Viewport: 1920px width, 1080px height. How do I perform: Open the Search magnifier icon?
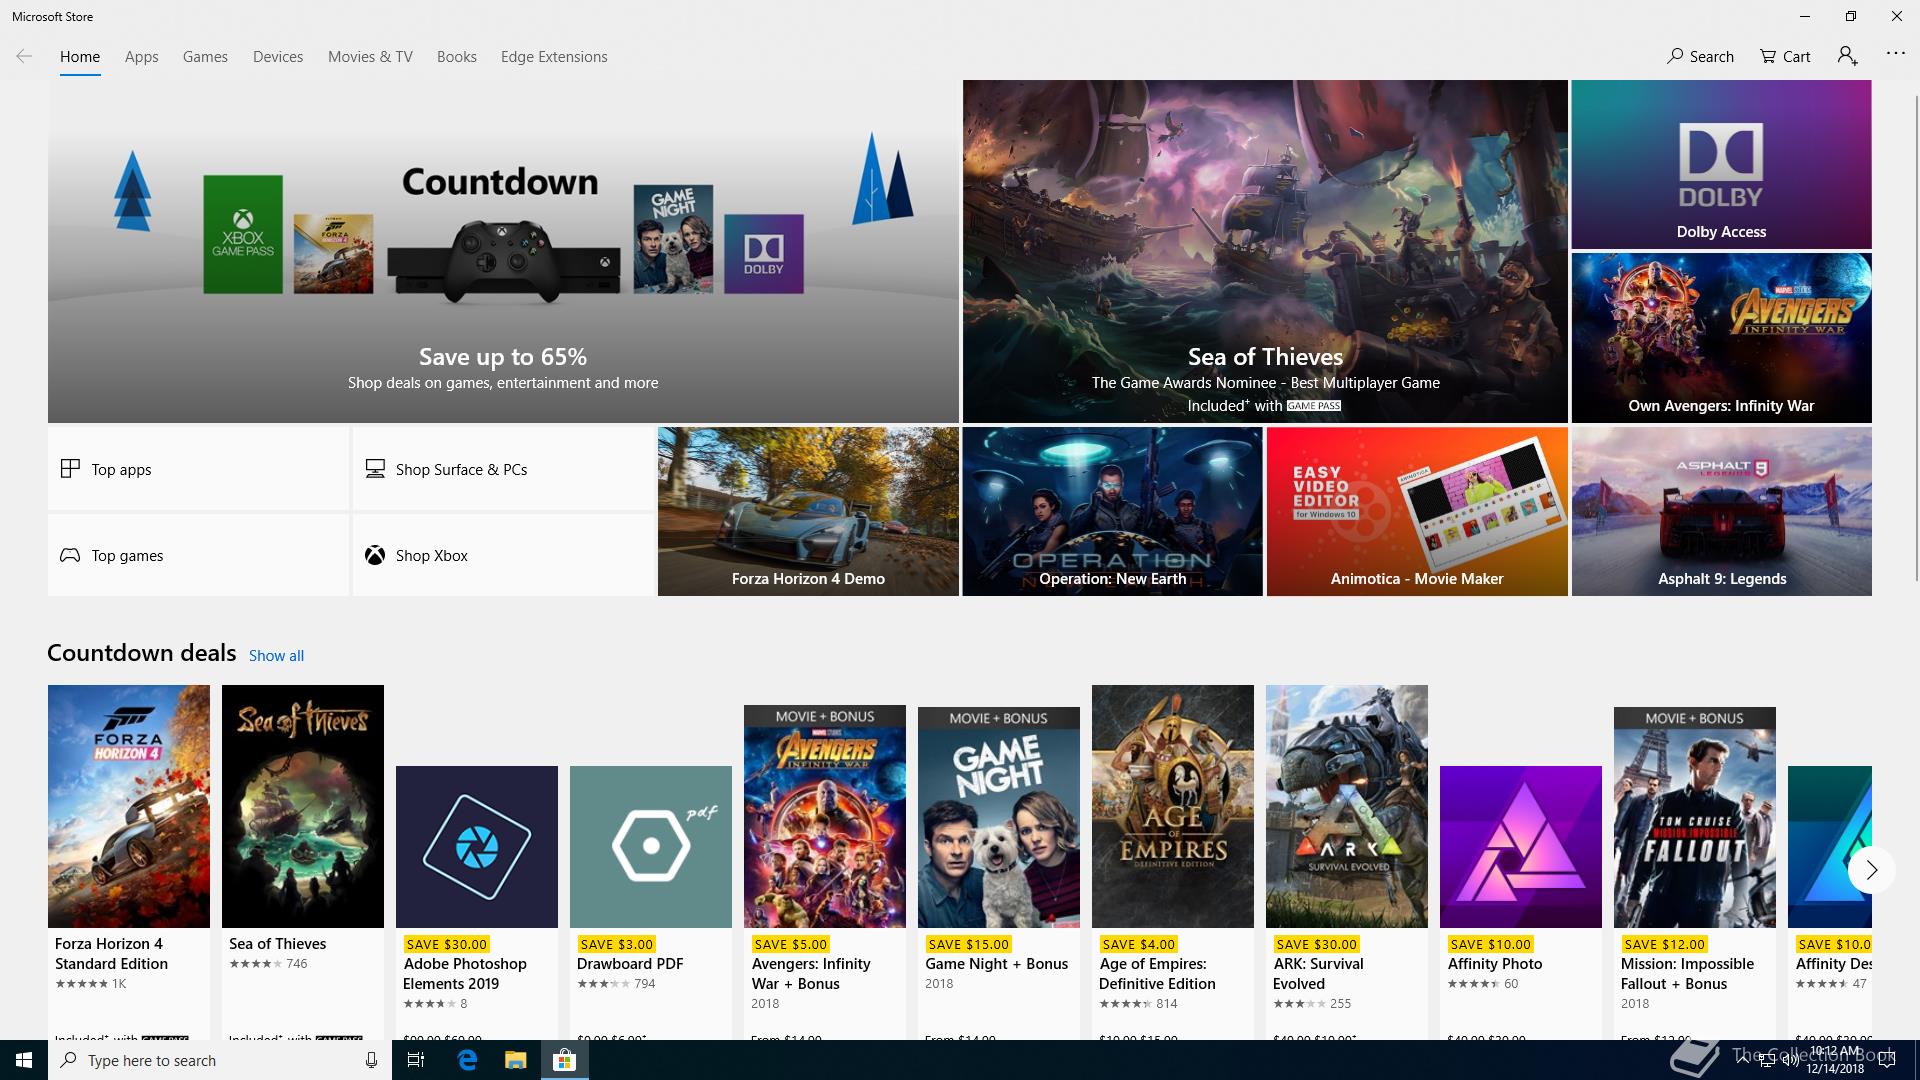pyautogui.click(x=1675, y=56)
